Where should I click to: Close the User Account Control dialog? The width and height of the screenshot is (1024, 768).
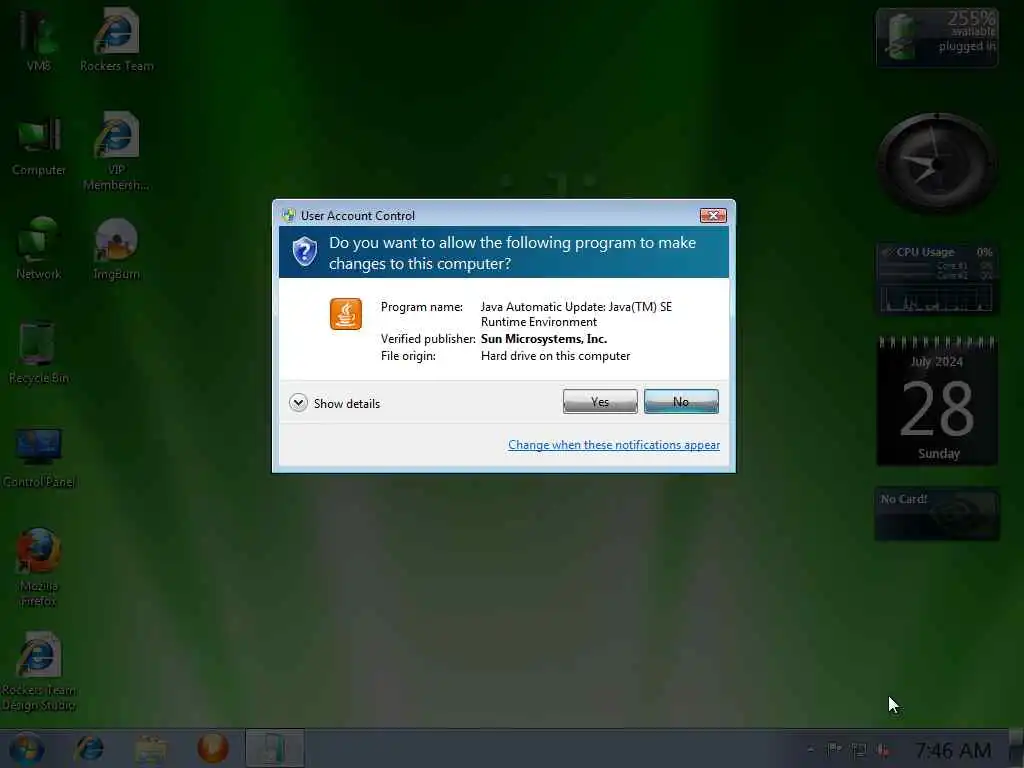[712, 216]
